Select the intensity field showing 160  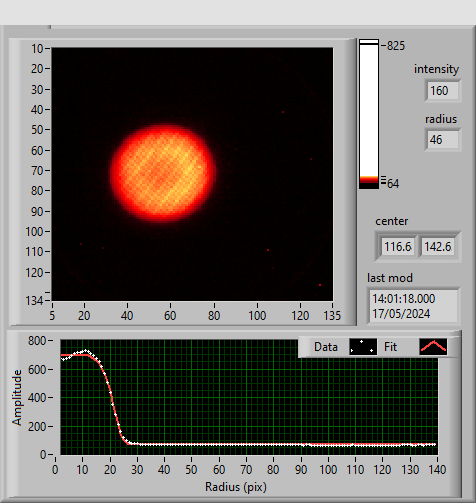pos(443,91)
